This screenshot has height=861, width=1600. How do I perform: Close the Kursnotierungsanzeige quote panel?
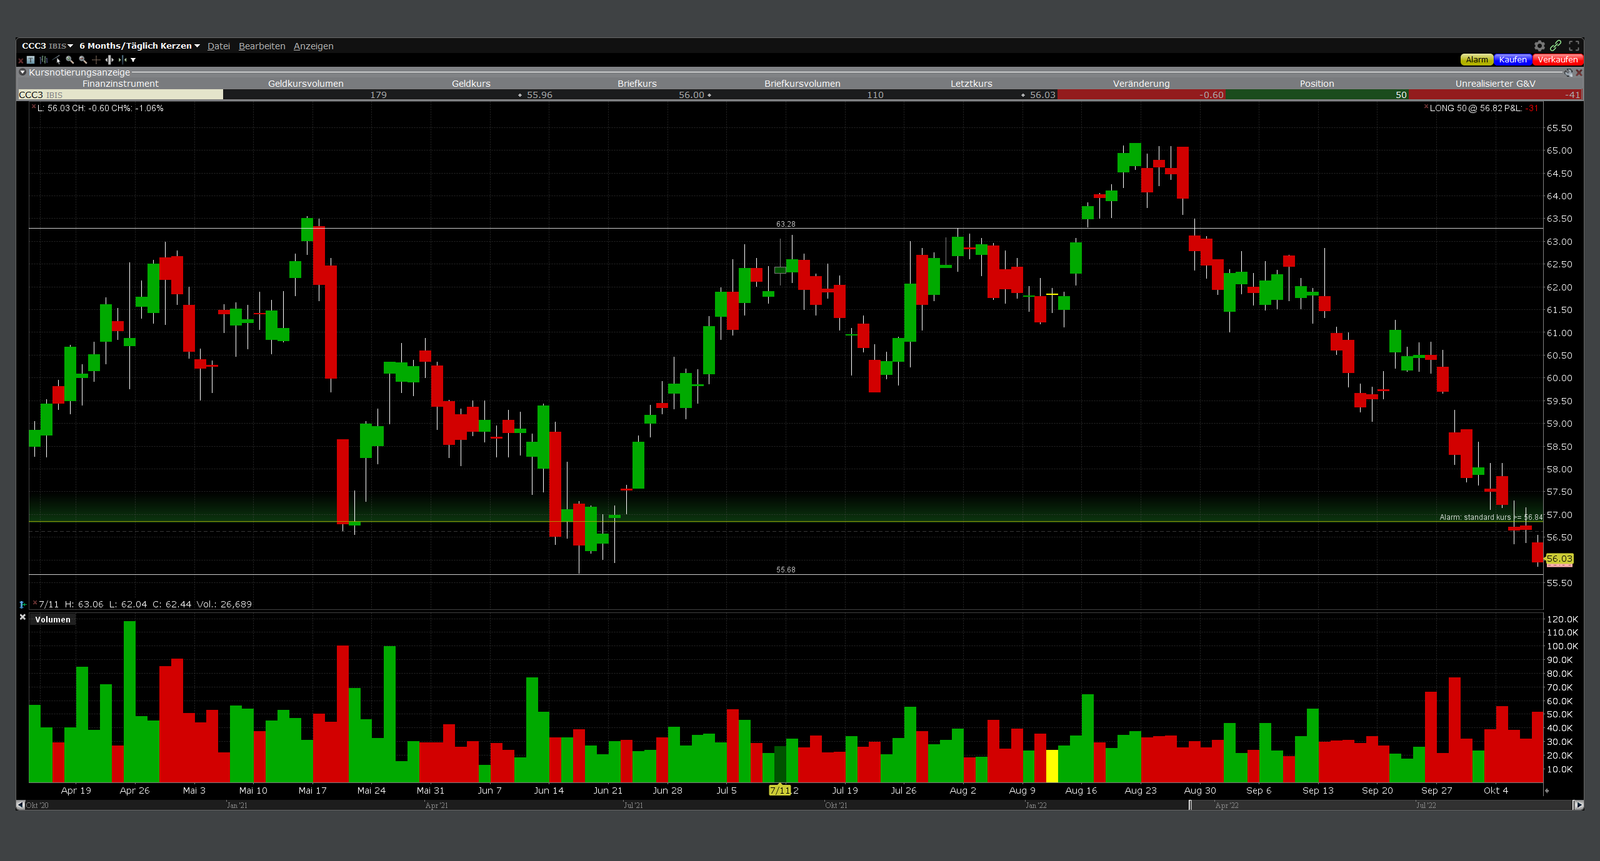pyautogui.click(x=1579, y=72)
